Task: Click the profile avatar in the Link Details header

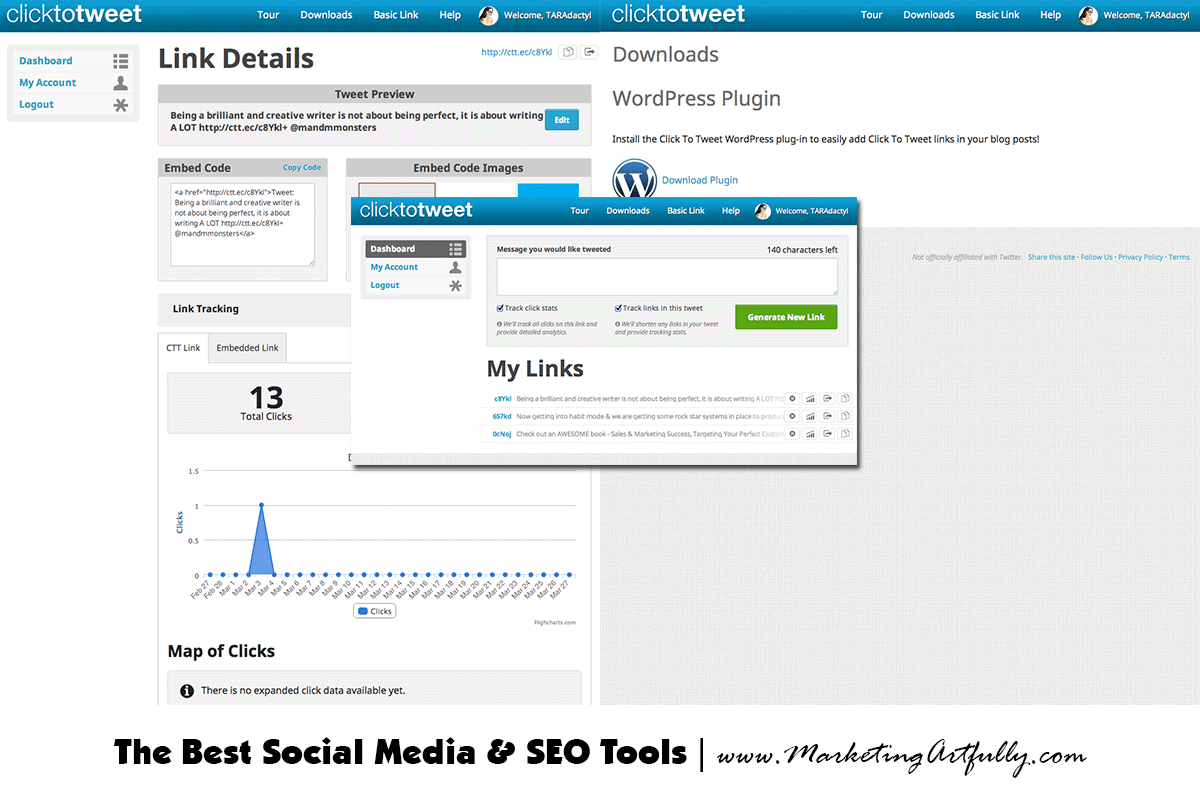Action: tap(488, 15)
